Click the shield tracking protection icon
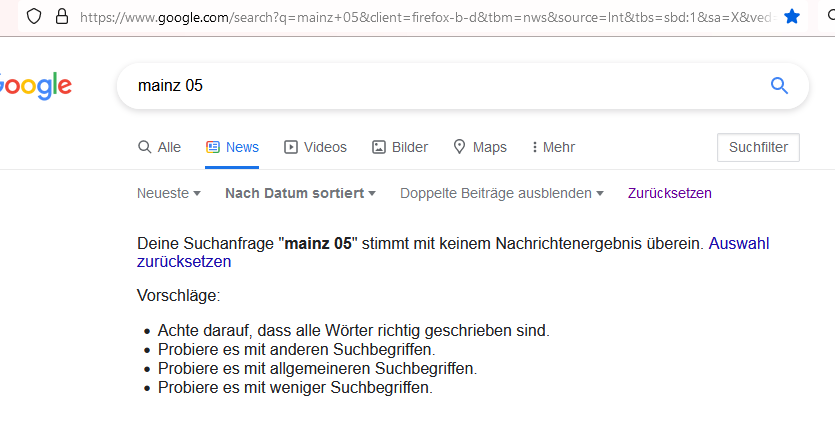835x429 pixels. pos(34,16)
